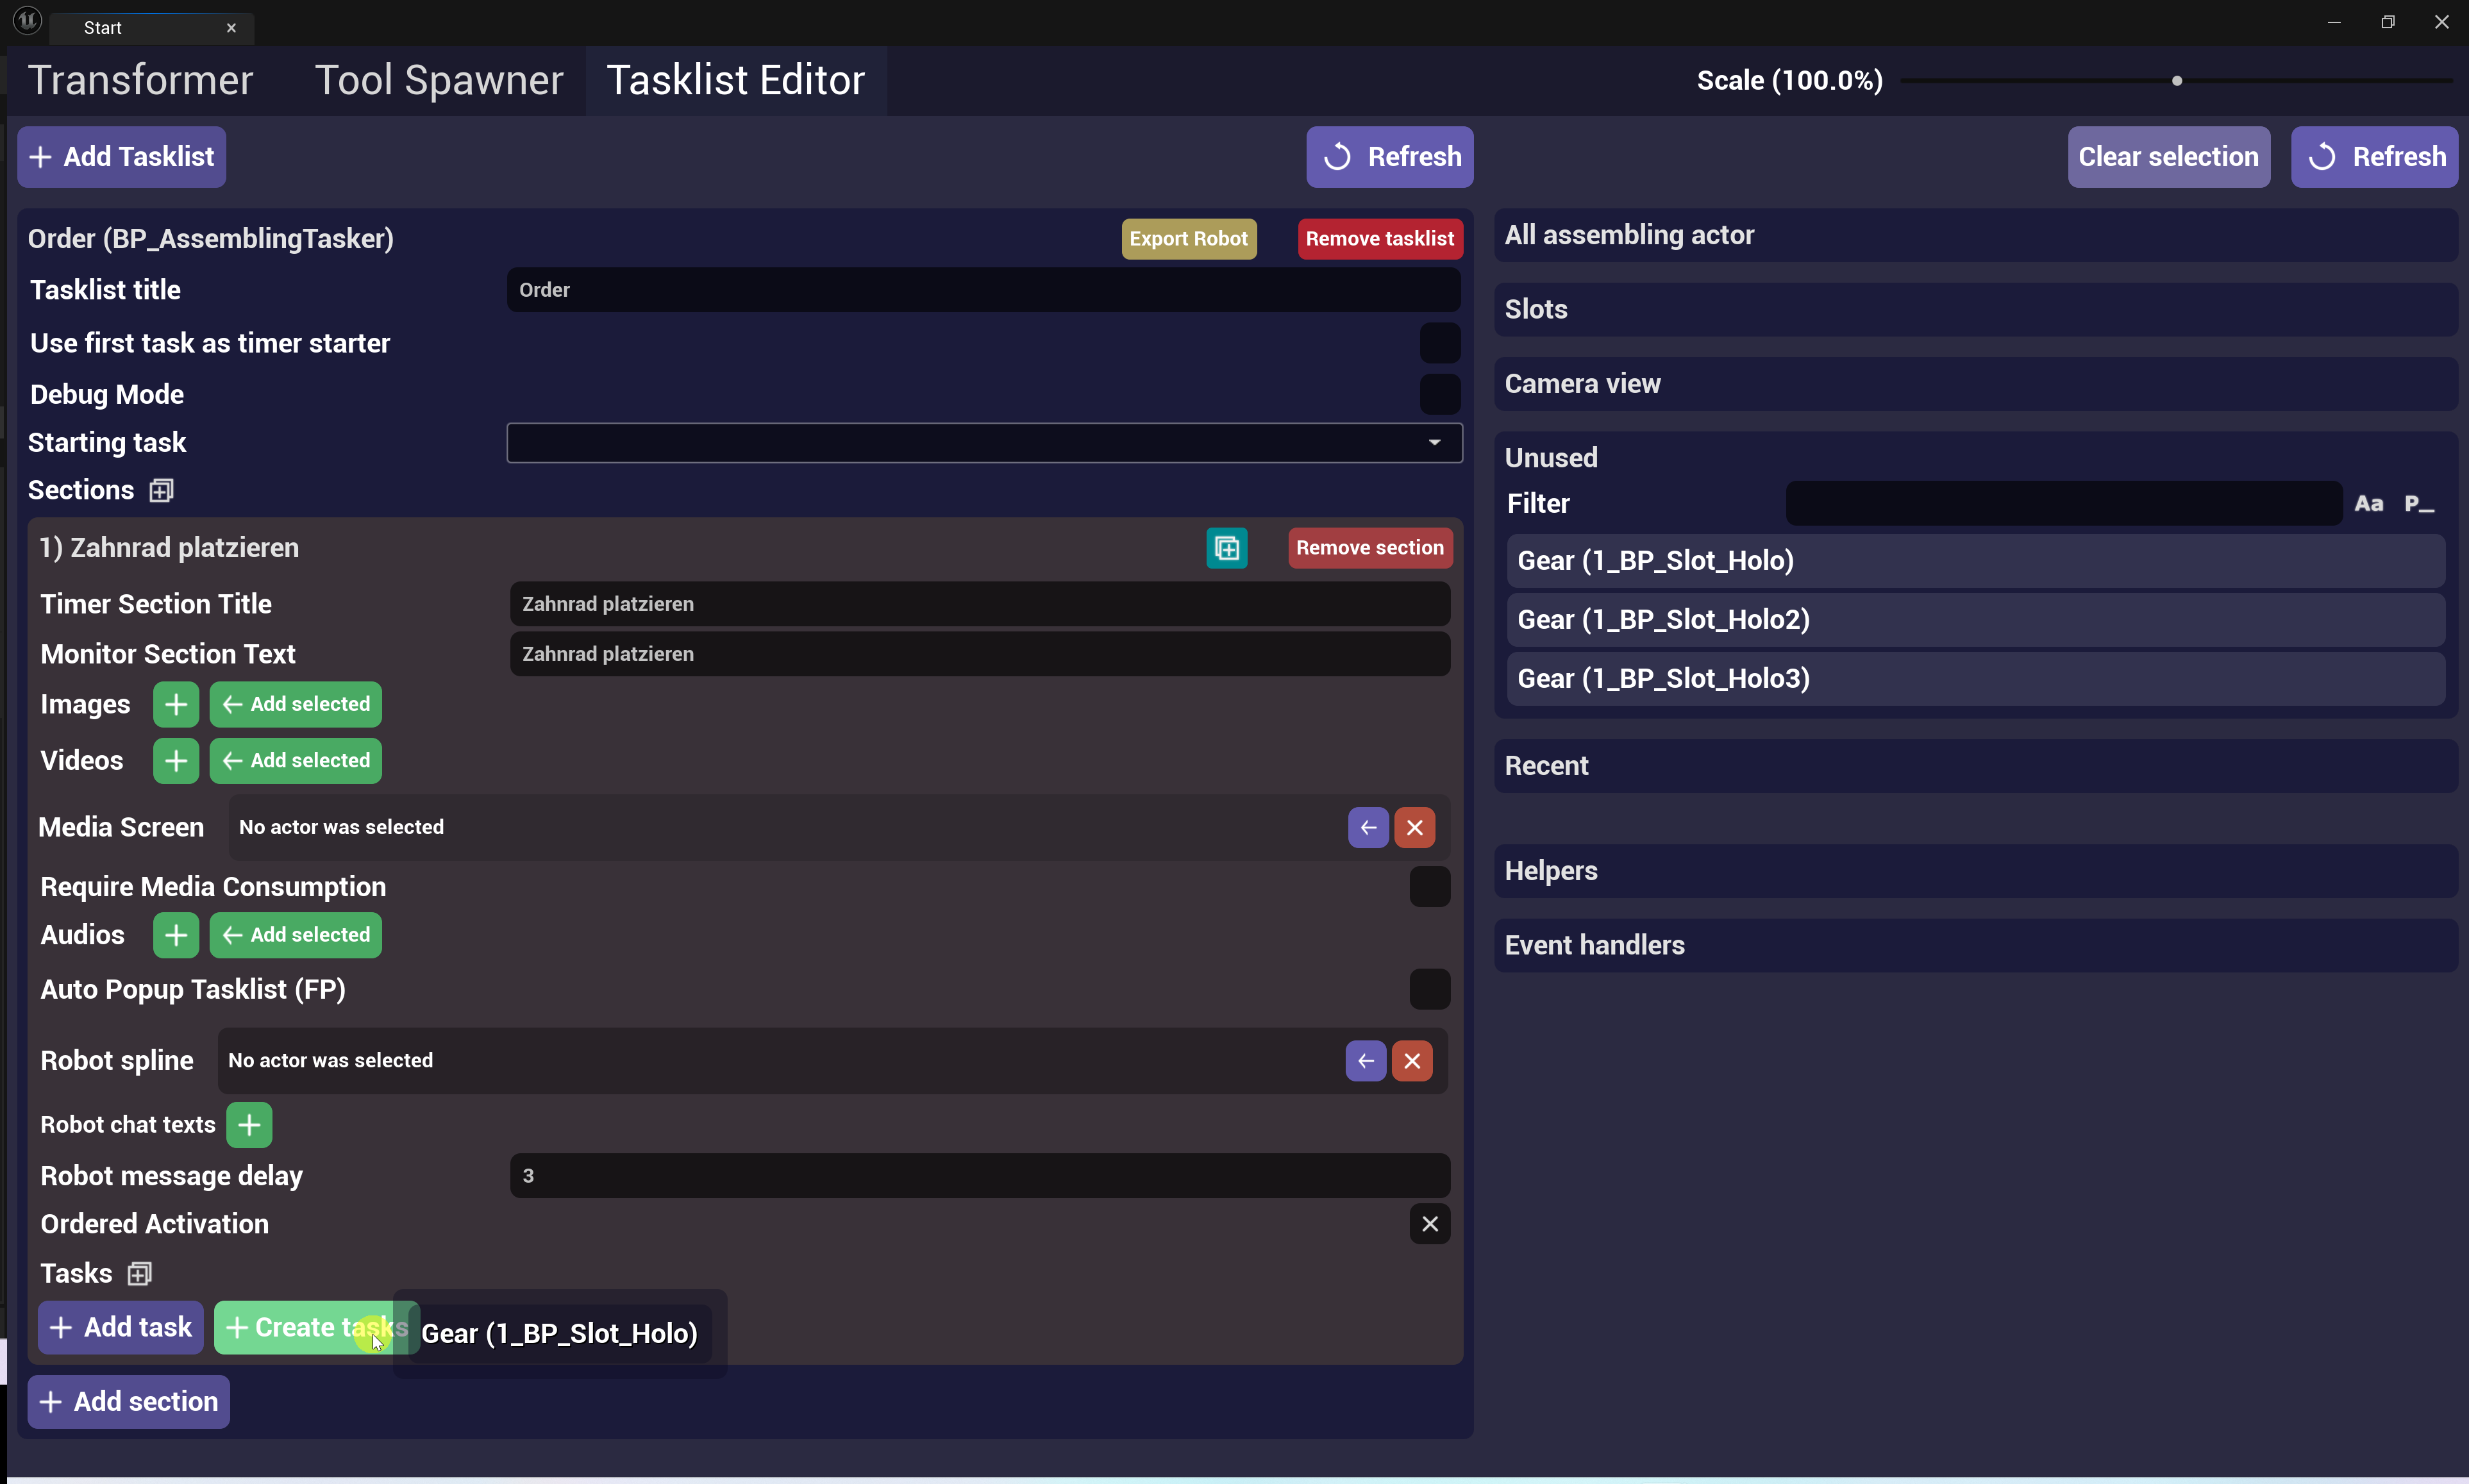This screenshot has width=2469, height=1484.
Task: Click the Export Robot button
Action: (x=1188, y=239)
